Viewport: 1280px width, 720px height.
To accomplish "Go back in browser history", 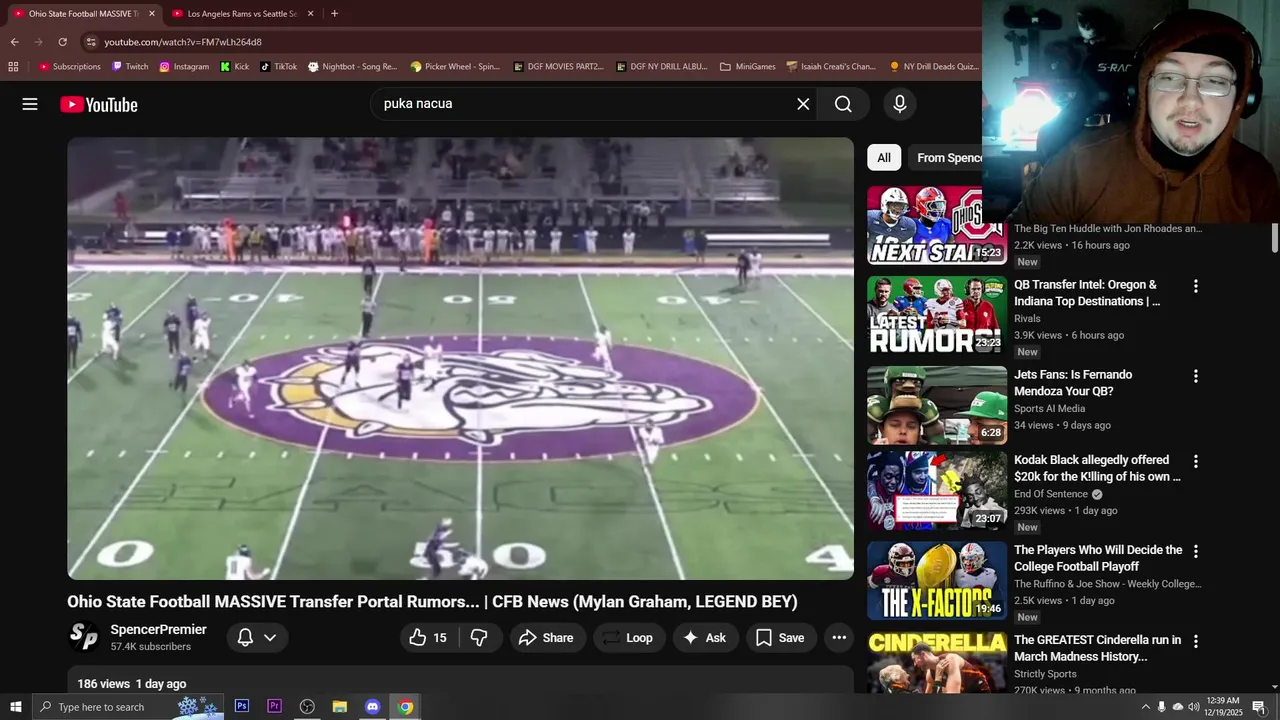I will tap(14, 42).
